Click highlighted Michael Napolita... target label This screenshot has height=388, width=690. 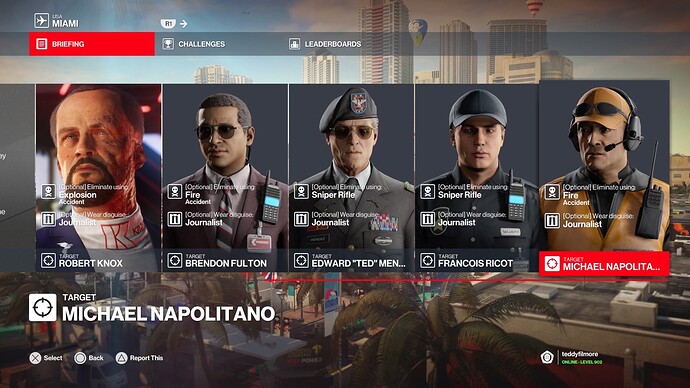tap(604, 264)
